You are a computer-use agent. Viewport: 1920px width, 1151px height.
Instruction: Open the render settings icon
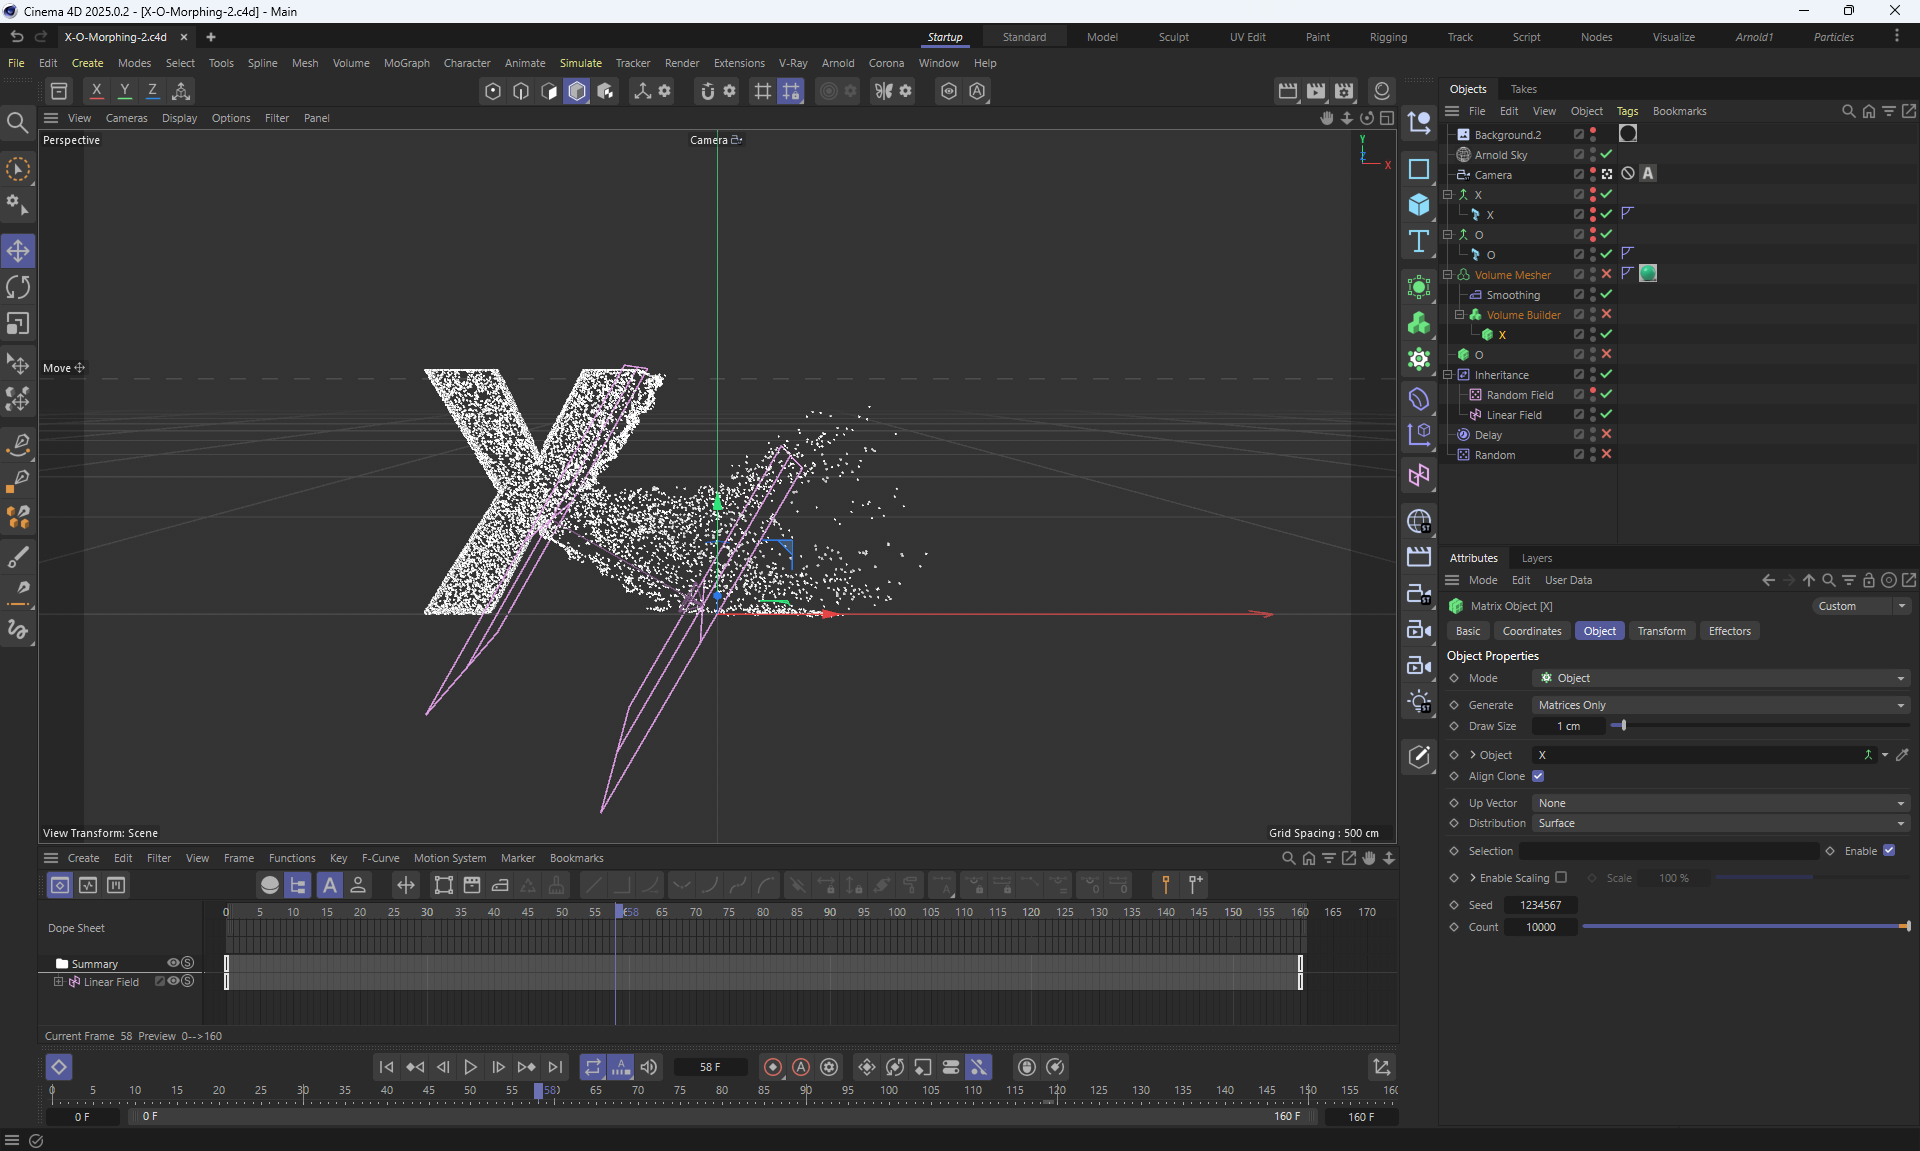(x=1344, y=91)
